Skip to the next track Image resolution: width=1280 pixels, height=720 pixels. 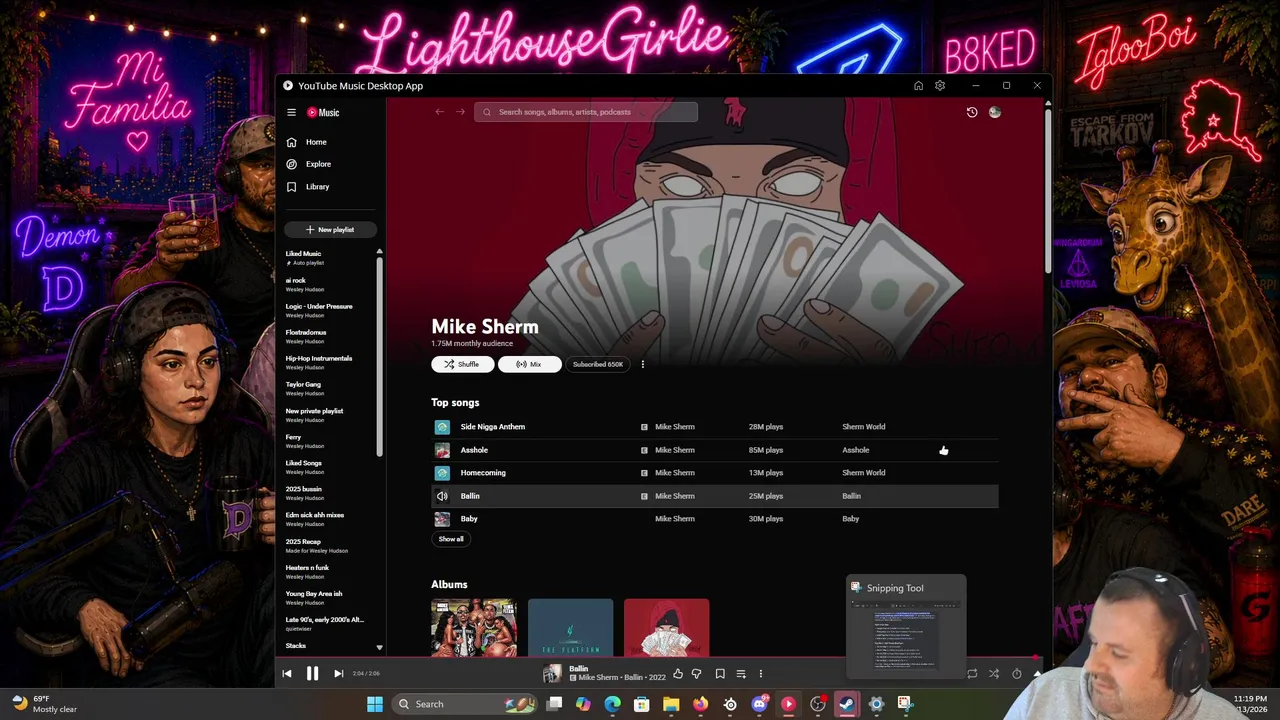click(x=338, y=674)
